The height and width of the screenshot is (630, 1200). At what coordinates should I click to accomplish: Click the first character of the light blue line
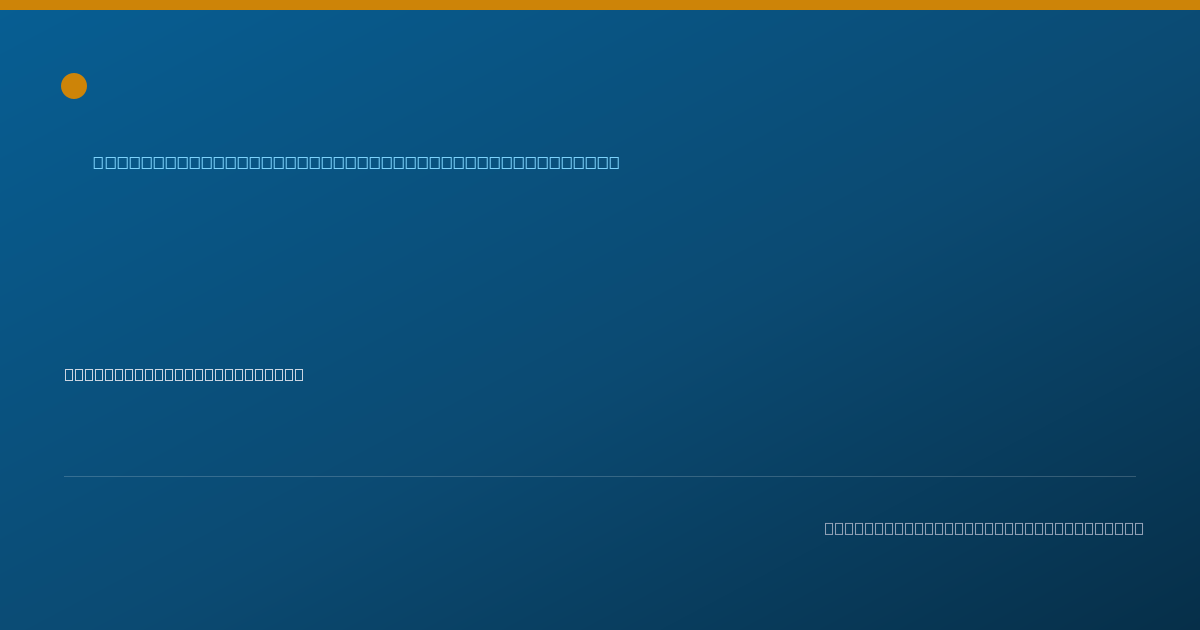(x=98, y=162)
